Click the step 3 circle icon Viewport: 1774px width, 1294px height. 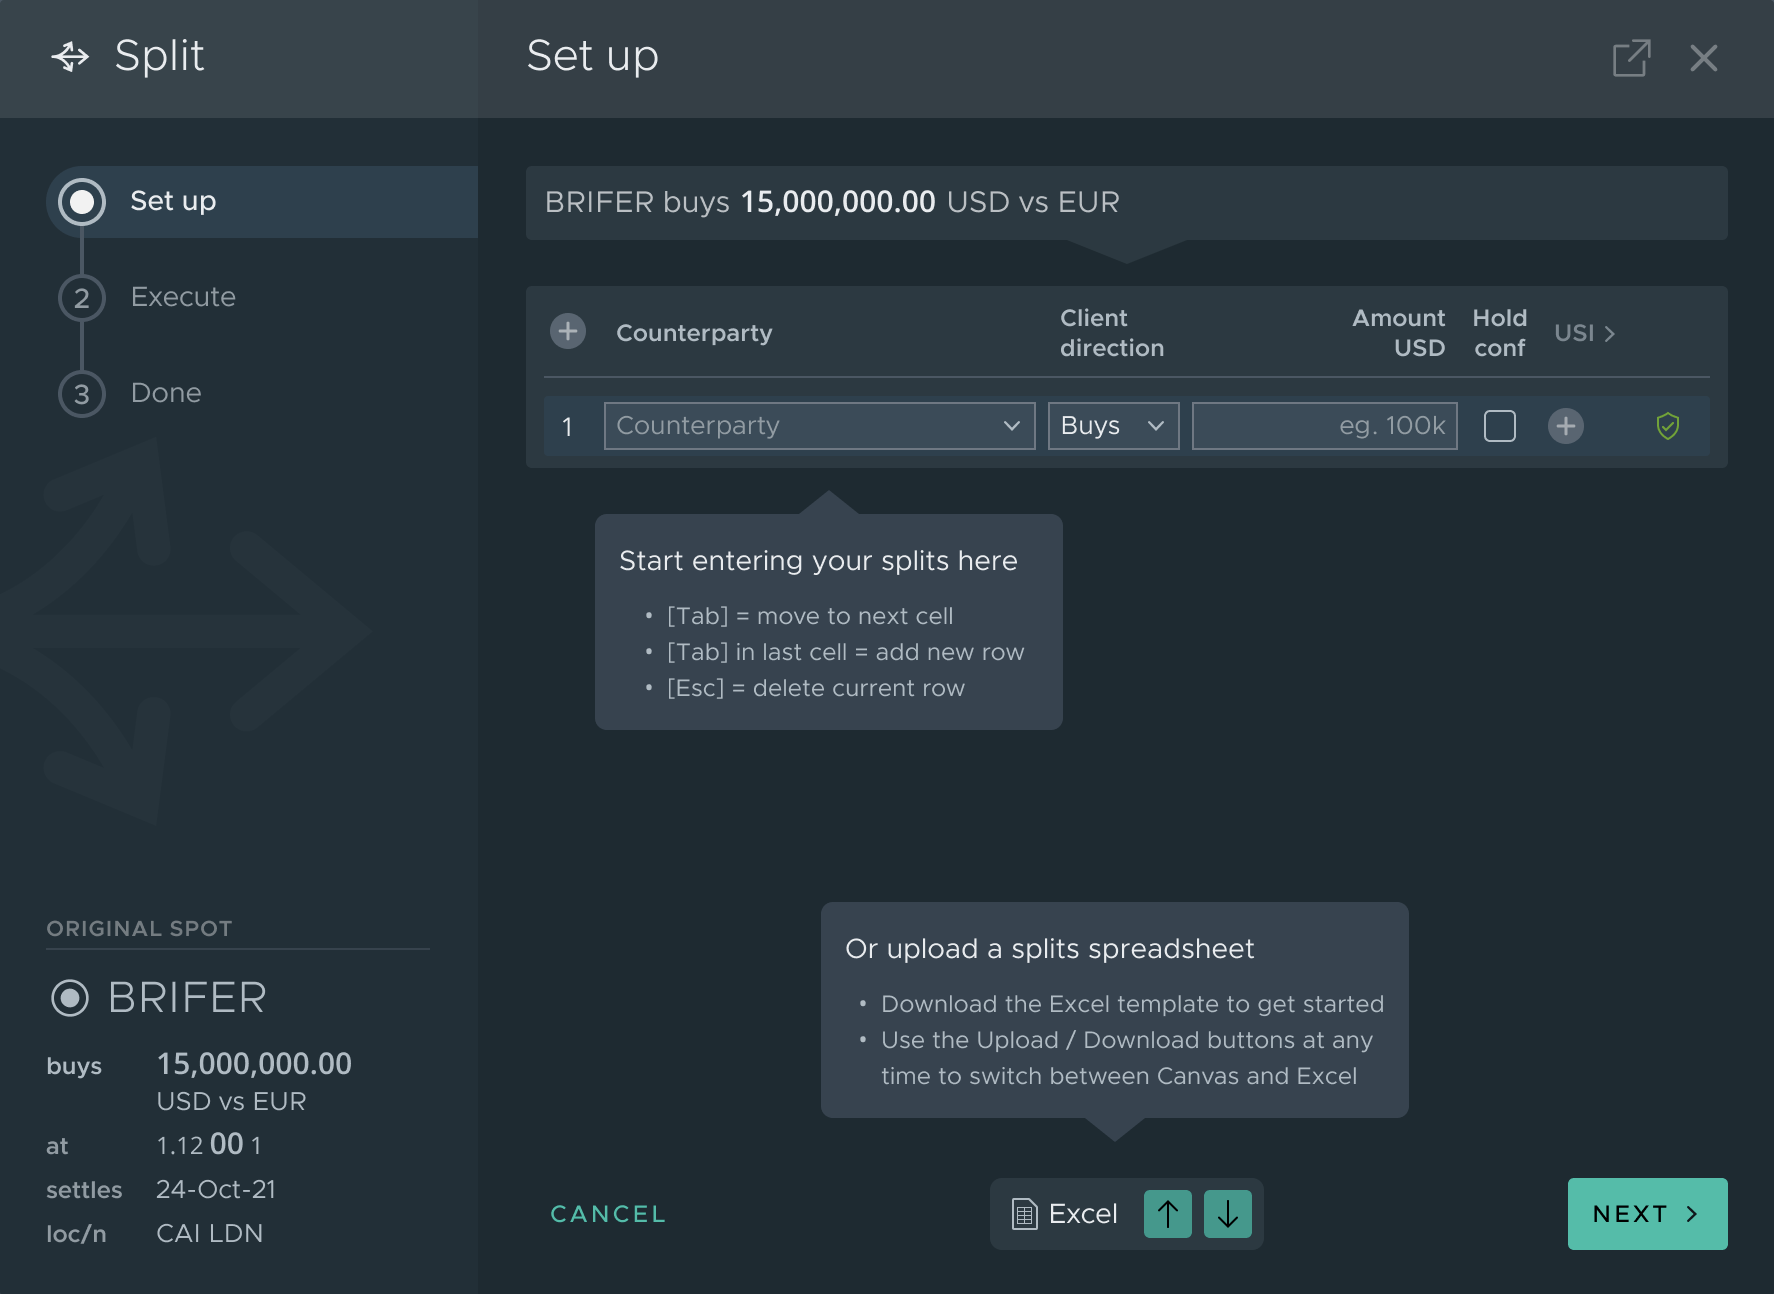(82, 394)
